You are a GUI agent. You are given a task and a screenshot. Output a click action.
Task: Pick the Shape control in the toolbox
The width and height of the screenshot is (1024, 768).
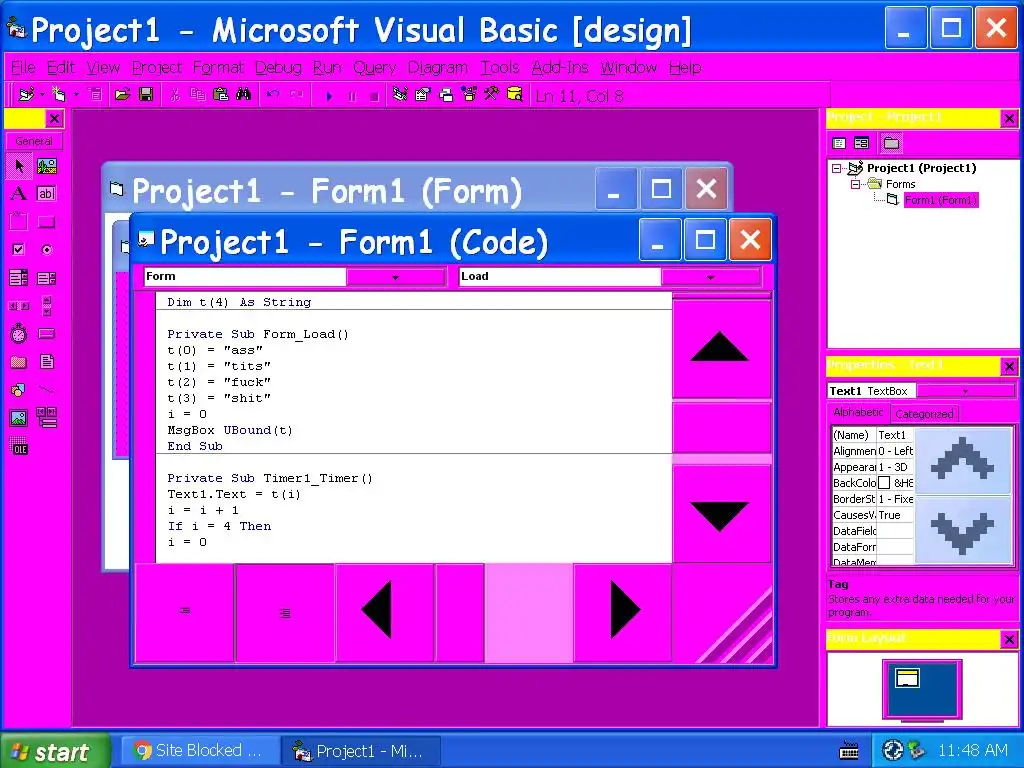tap(19, 390)
